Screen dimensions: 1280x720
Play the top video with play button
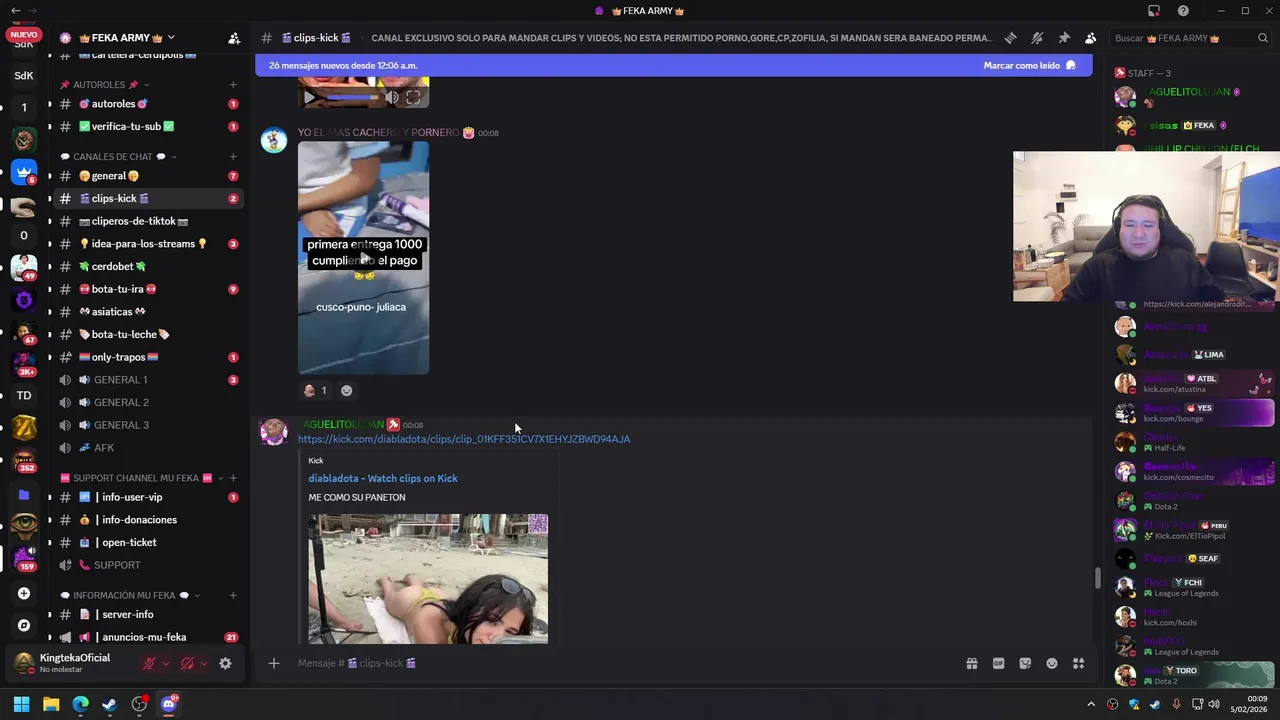(x=309, y=97)
